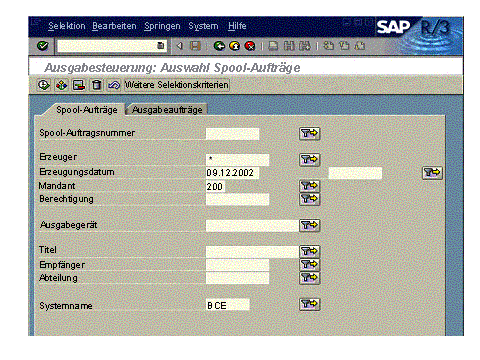Click the trash can delete icon
Image resolution: width=480 pixels, height=360 pixels.
tap(96, 85)
